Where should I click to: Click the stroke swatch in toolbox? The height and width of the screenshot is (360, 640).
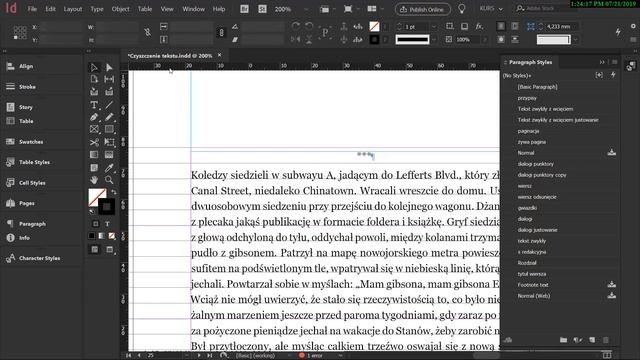(x=107, y=207)
